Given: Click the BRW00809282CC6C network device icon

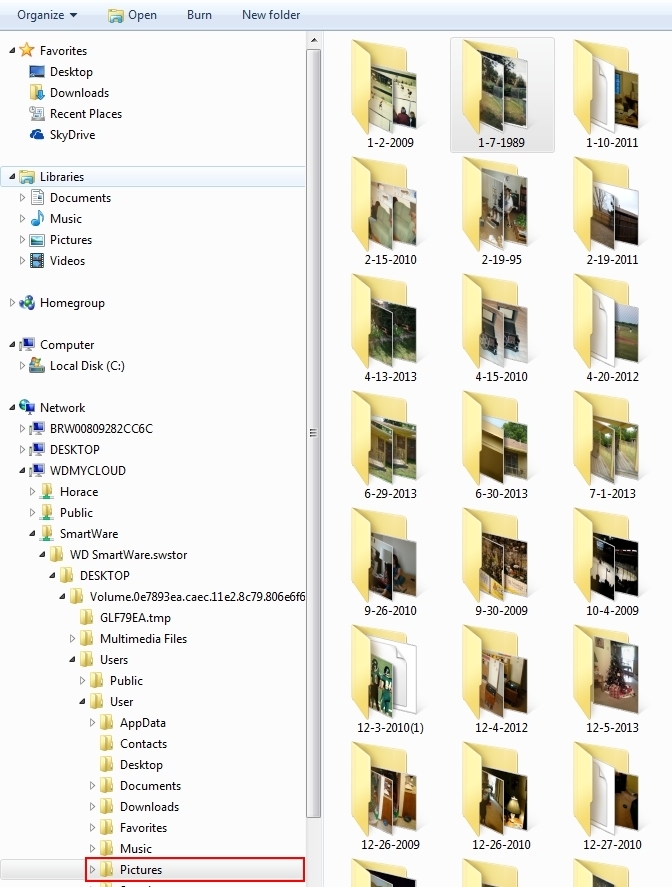Looking at the screenshot, I should pyautogui.click(x=37, y=428).
